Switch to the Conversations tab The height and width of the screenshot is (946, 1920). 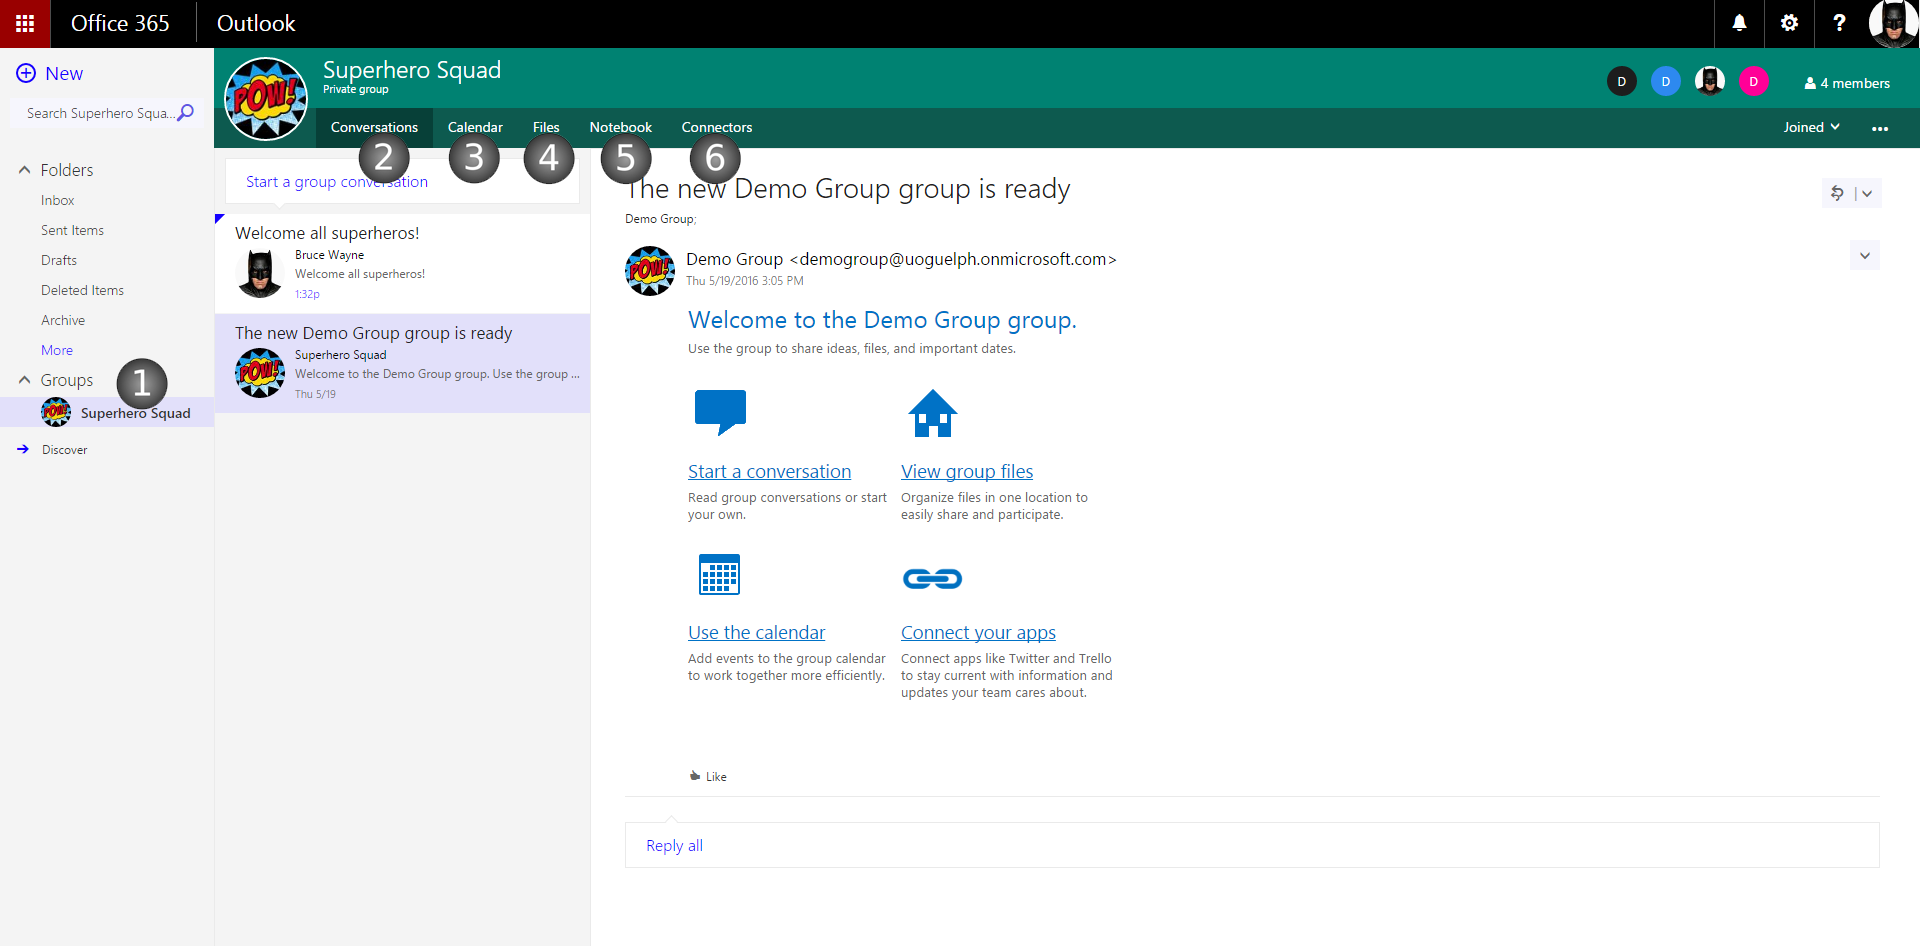pyautogui.click(x=374, y=127)
